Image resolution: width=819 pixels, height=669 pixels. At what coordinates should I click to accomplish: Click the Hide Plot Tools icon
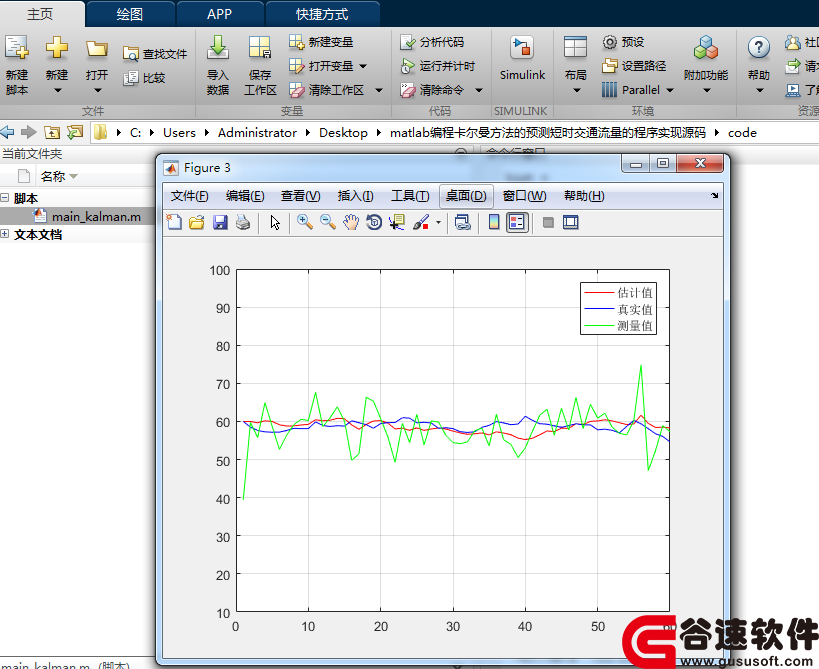pos(548,222)
